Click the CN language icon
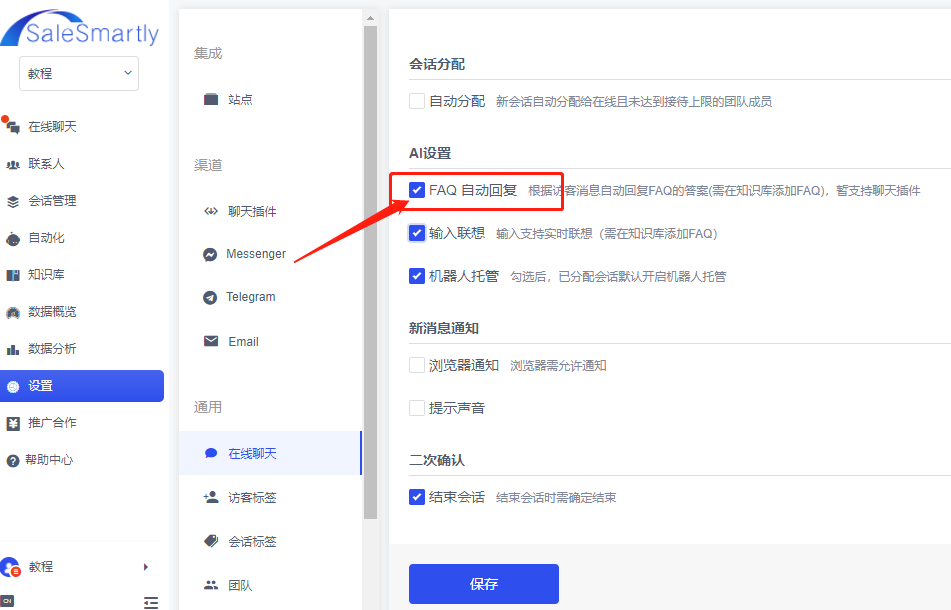The image size is (951, 610). pos(7,601)
